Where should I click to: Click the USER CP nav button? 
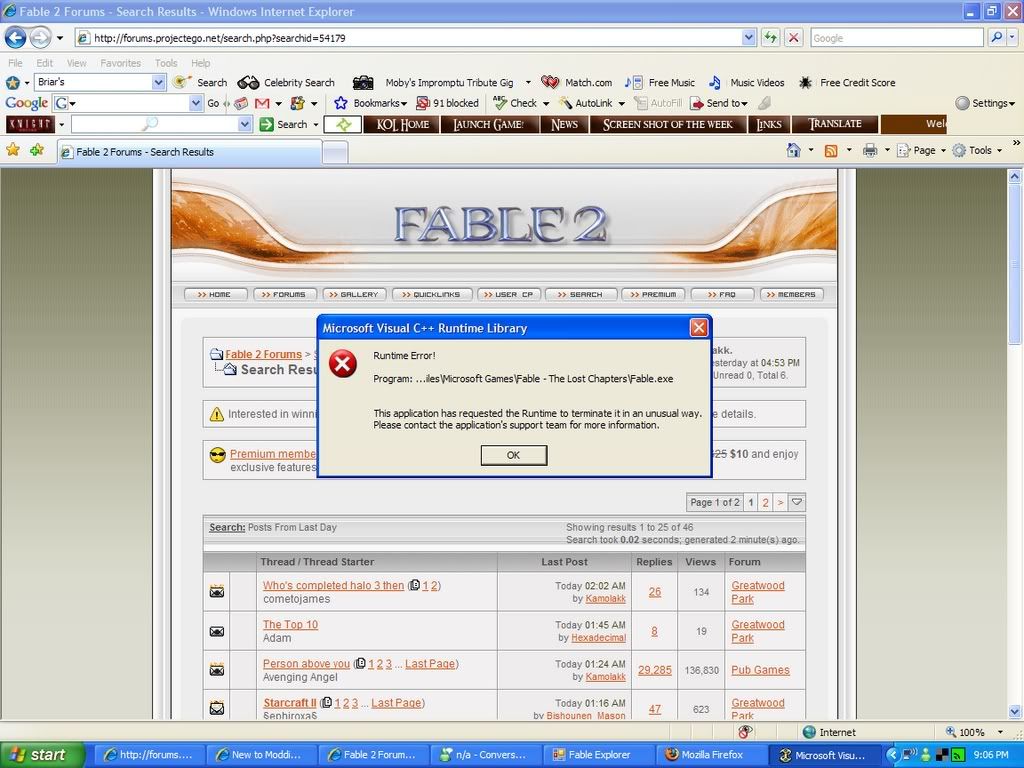pyautogui.click(x=509, y=295)
